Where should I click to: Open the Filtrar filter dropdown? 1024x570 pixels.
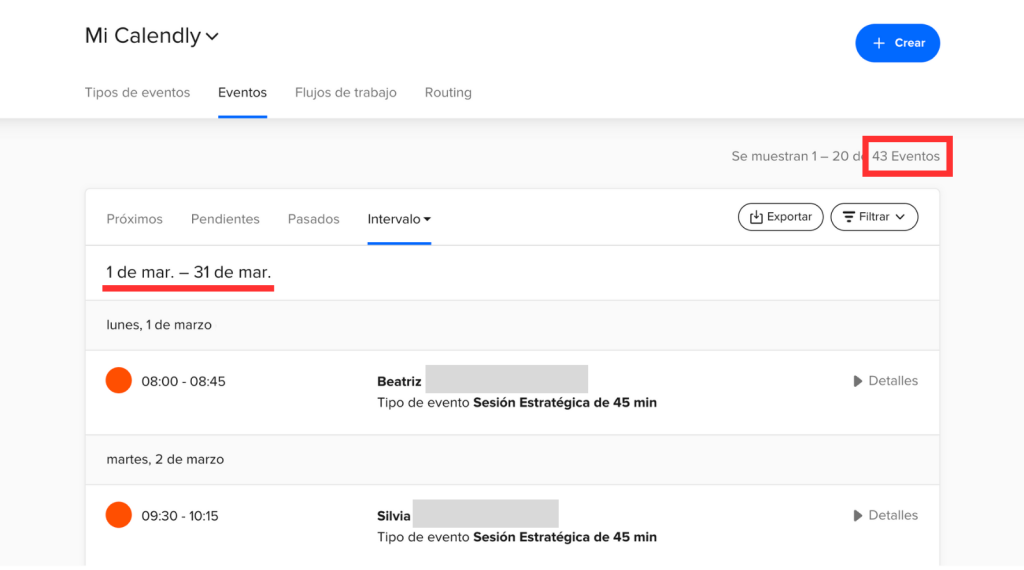(x=873, y=217)
